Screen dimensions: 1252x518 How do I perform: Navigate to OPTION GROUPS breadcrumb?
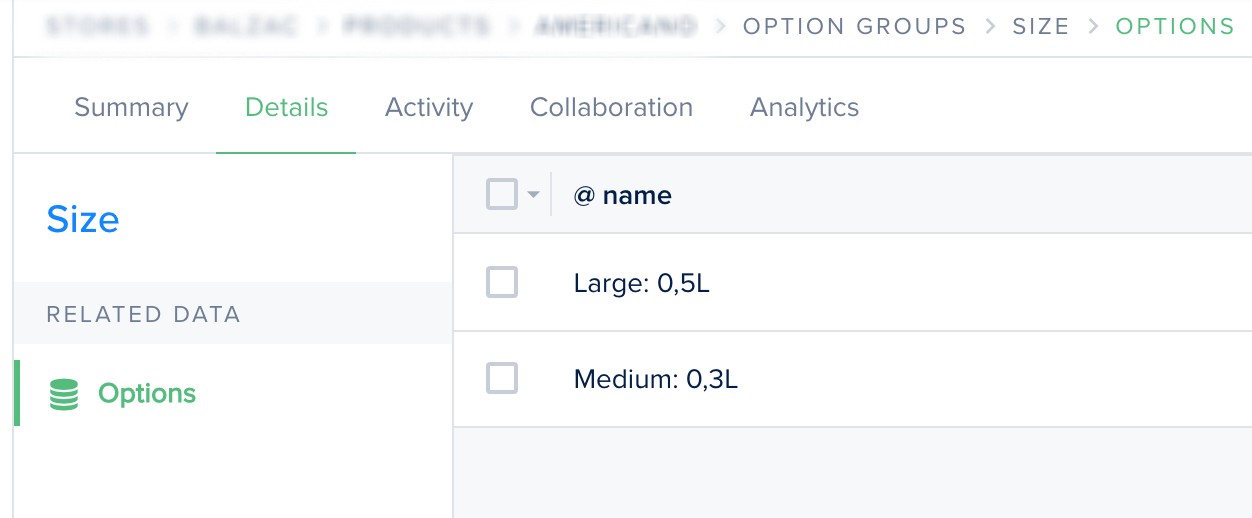point(855,26)
